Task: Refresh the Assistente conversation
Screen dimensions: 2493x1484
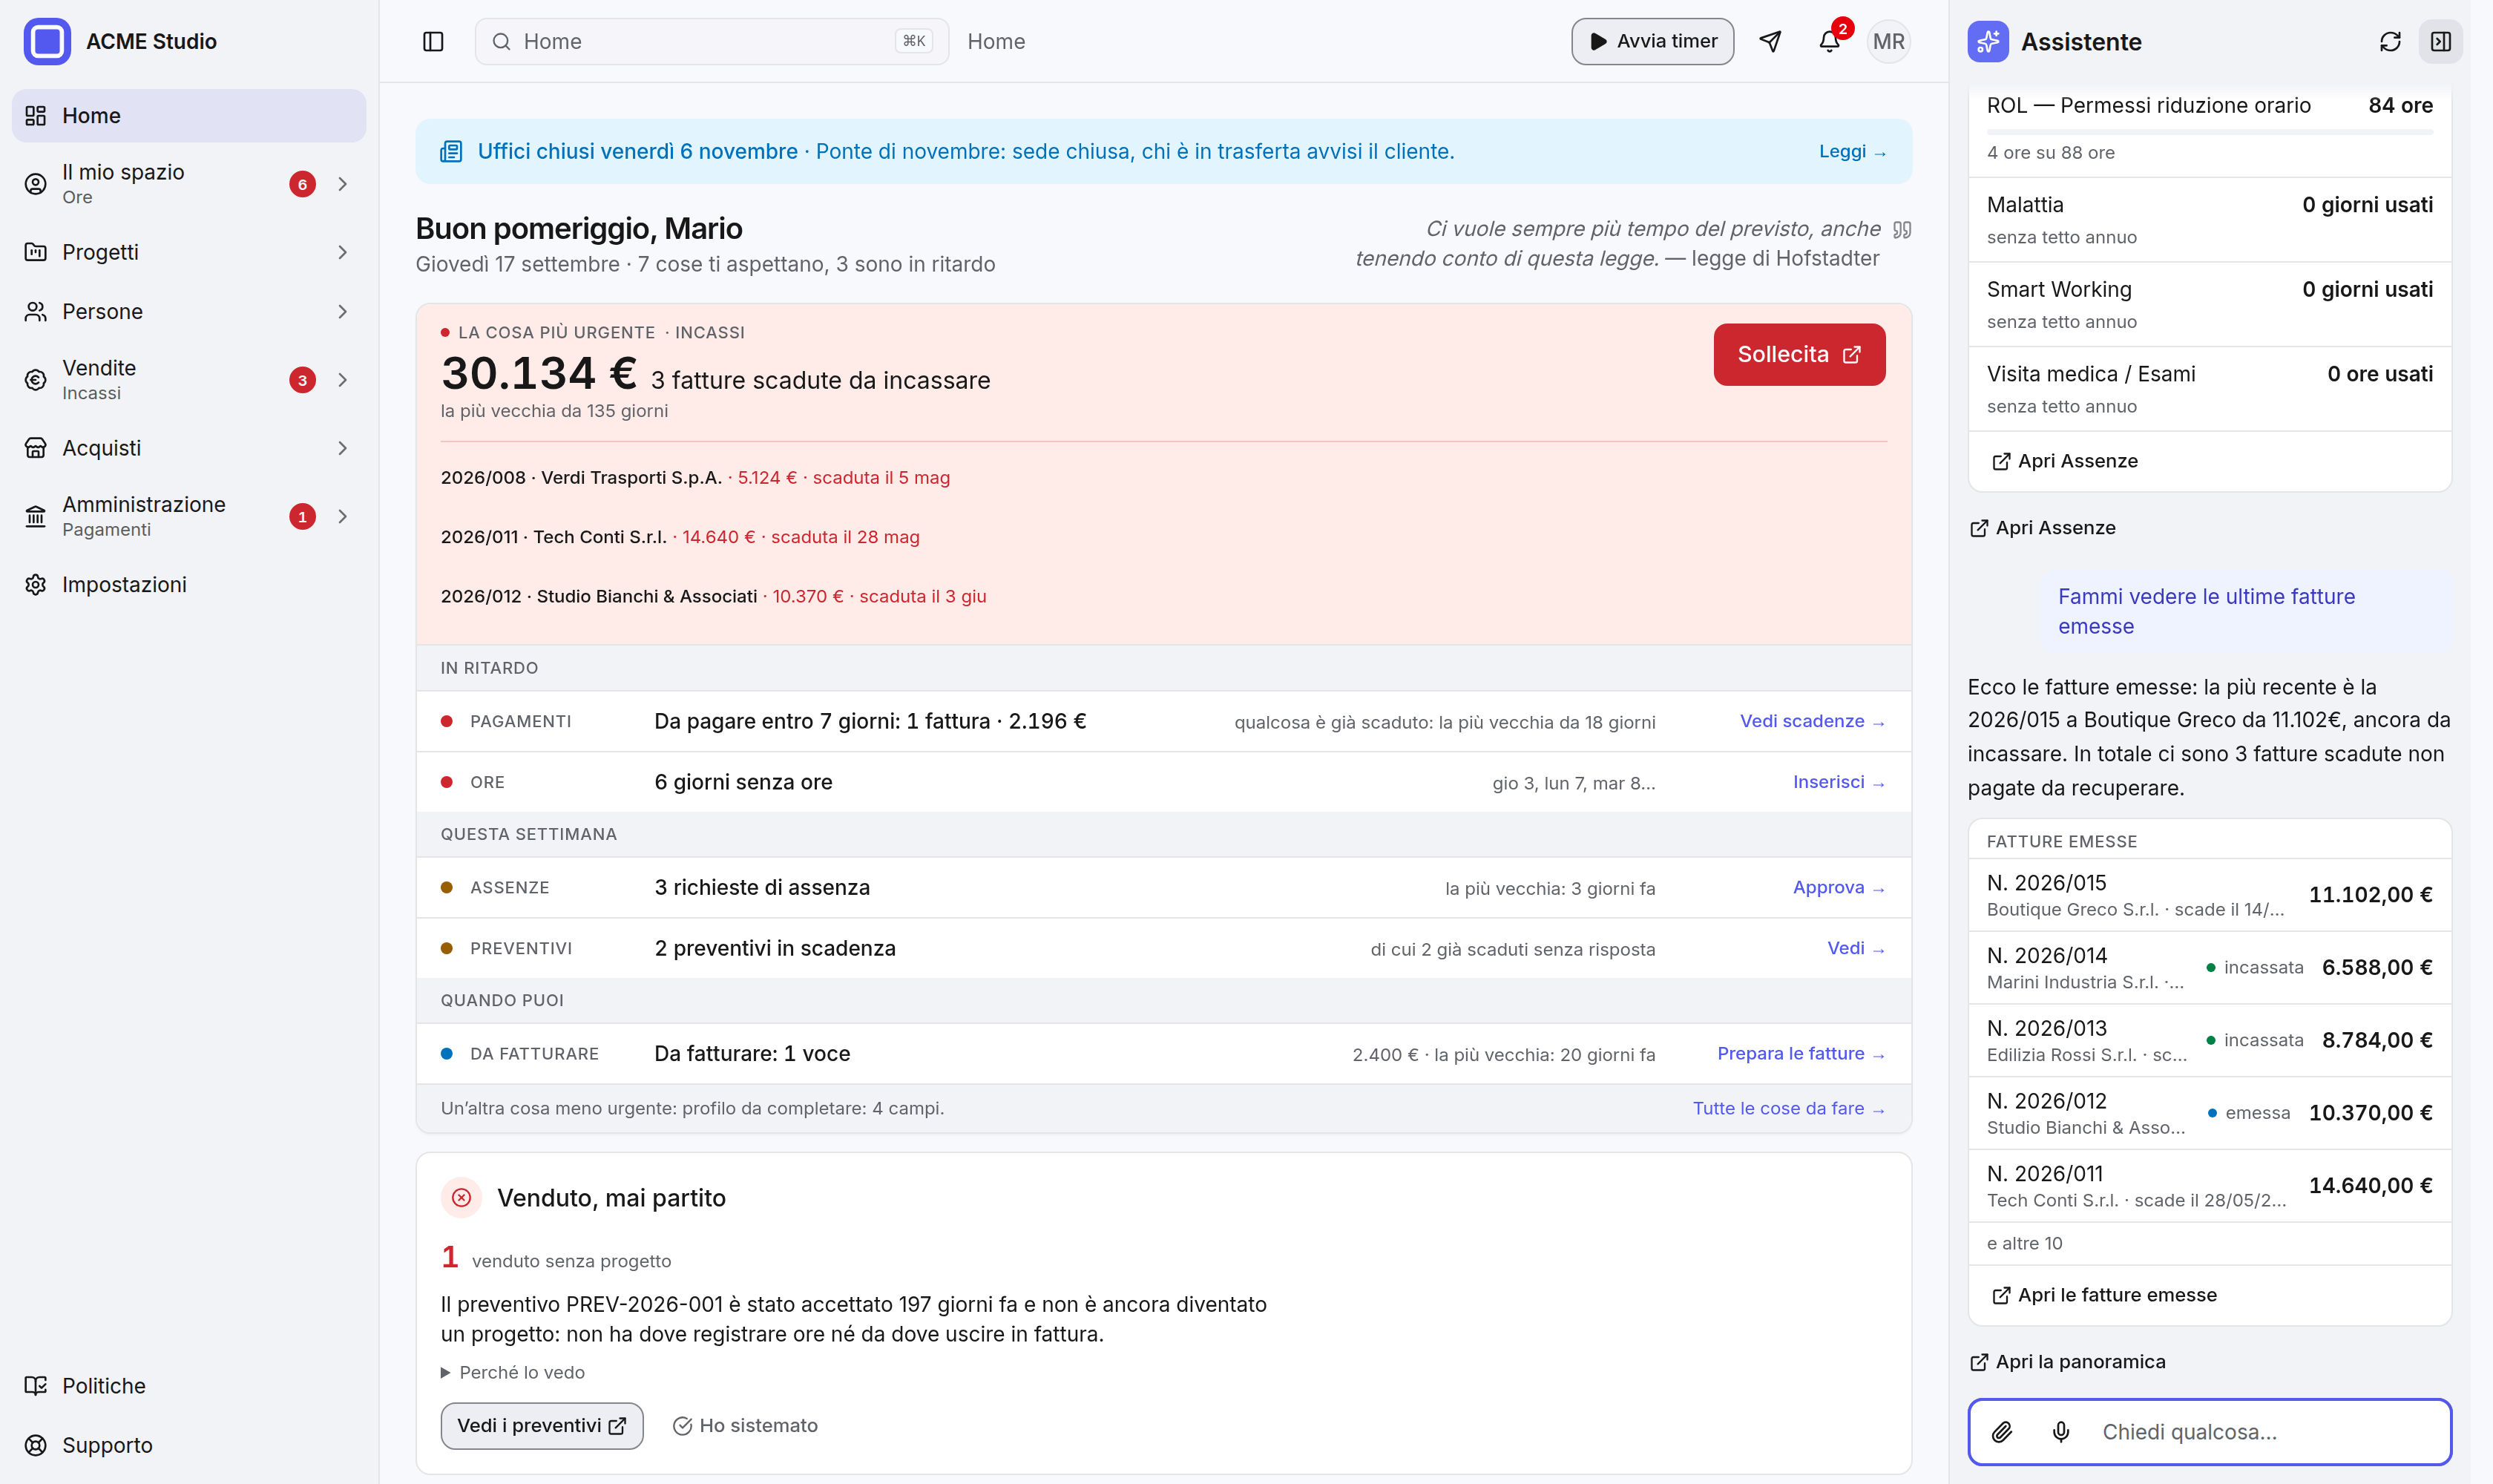Action: coord(2389,41)
